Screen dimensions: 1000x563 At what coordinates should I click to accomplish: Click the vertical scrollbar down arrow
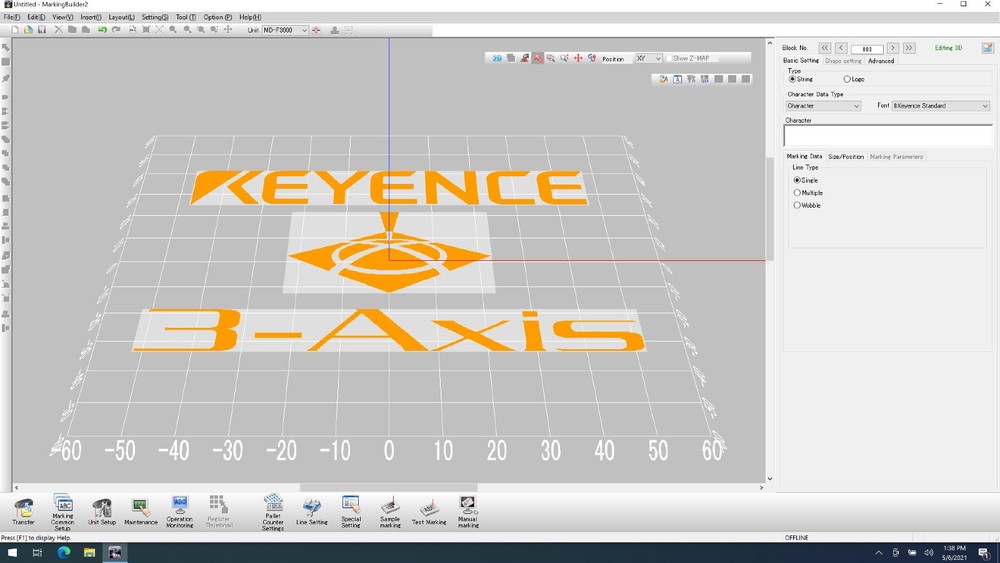770,479
